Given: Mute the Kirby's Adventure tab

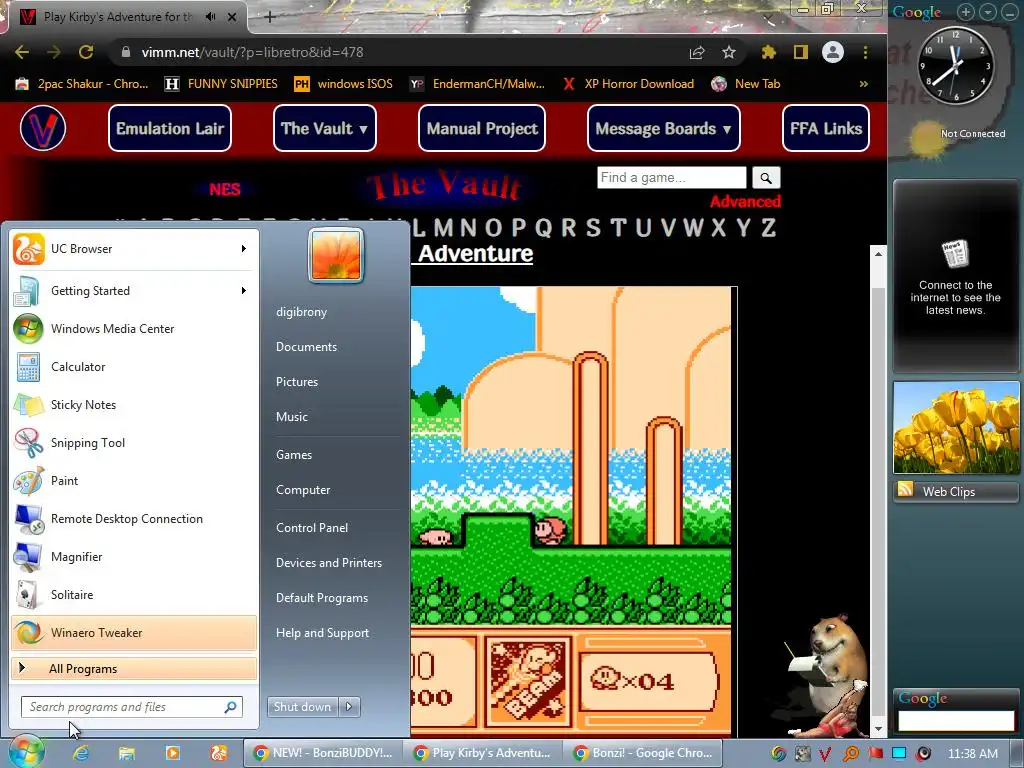Looking at the screenshot, I should (x=210, y=17).
